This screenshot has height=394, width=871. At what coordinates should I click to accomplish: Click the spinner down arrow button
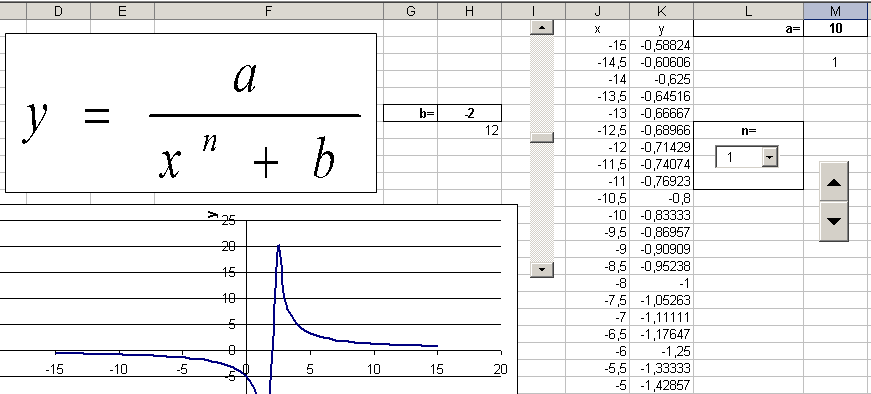(x=834, y=221)
